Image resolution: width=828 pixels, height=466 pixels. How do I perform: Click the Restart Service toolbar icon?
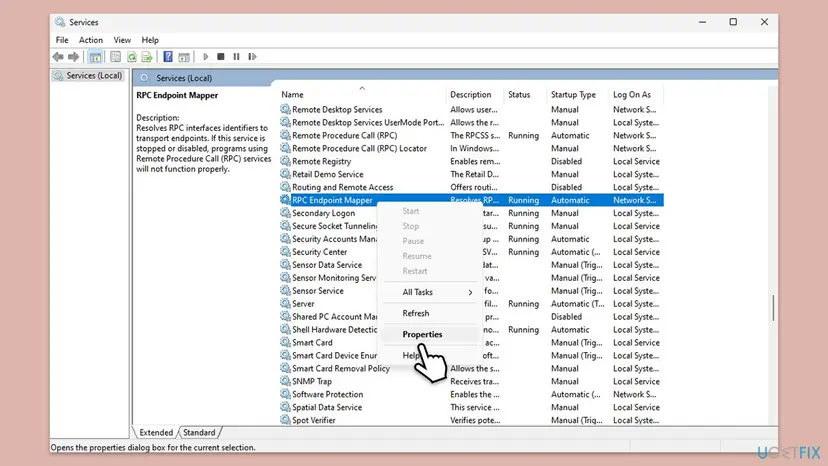pyautogui.click(x=252, y=57)
